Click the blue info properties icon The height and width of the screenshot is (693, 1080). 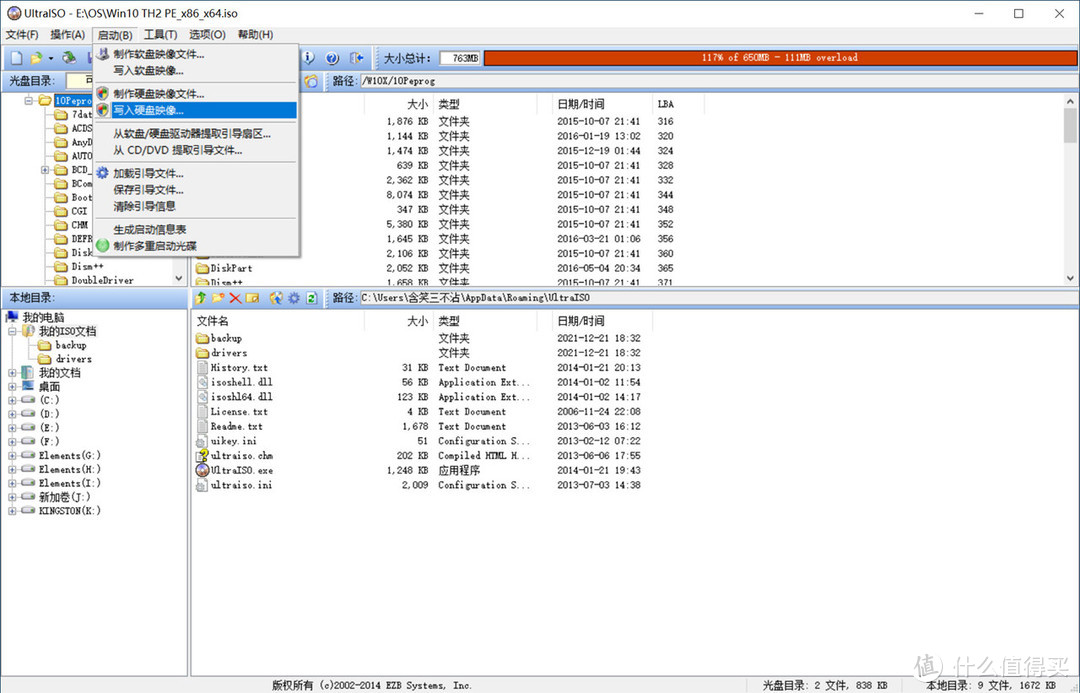tap(309, 58)
